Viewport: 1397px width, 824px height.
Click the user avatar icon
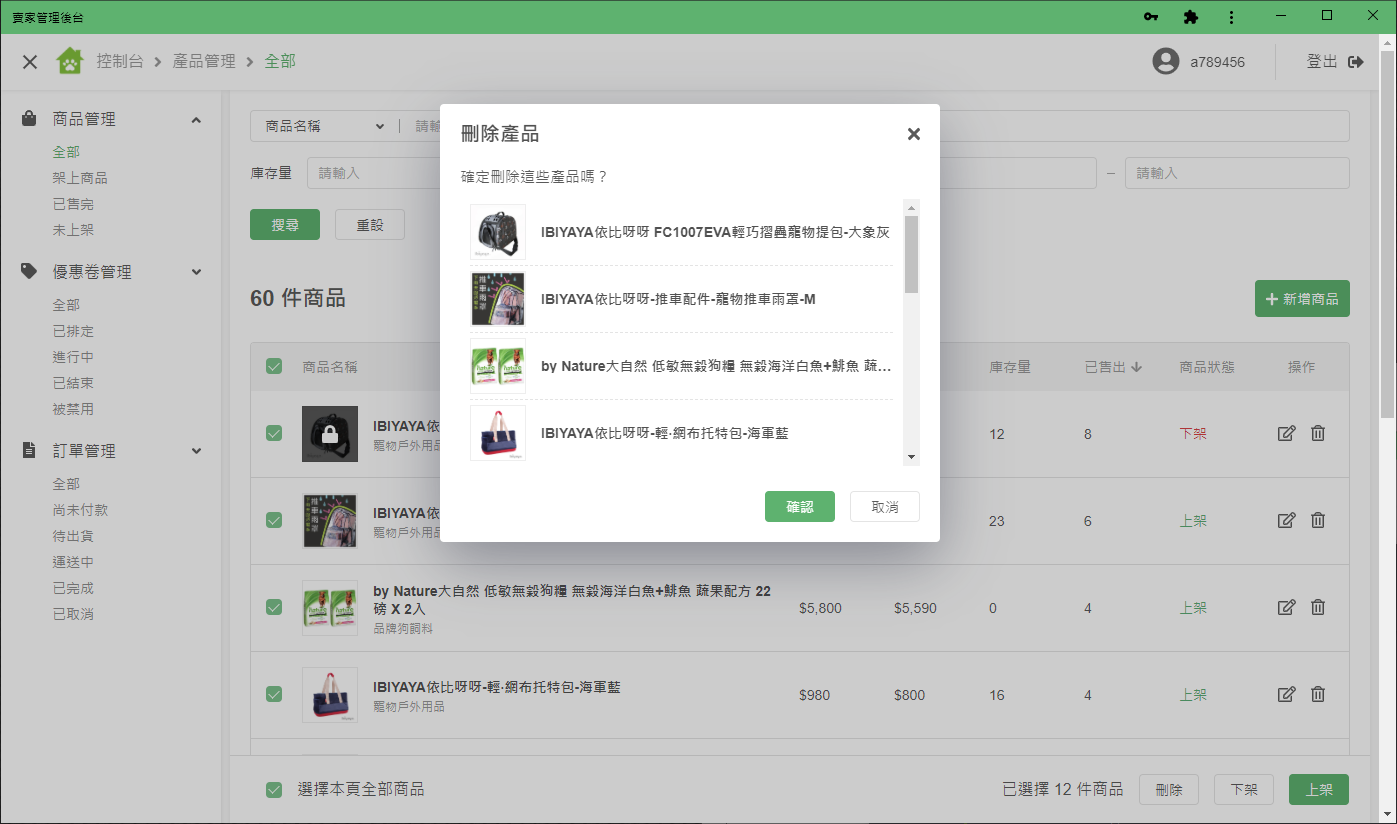1165,62
